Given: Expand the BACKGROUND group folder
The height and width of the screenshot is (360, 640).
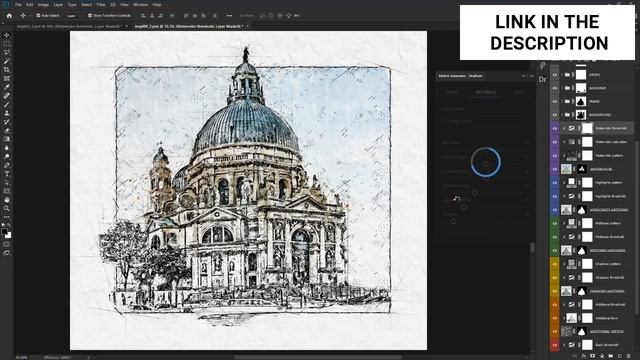Looking at the screenshot, I should pos(562,115).
